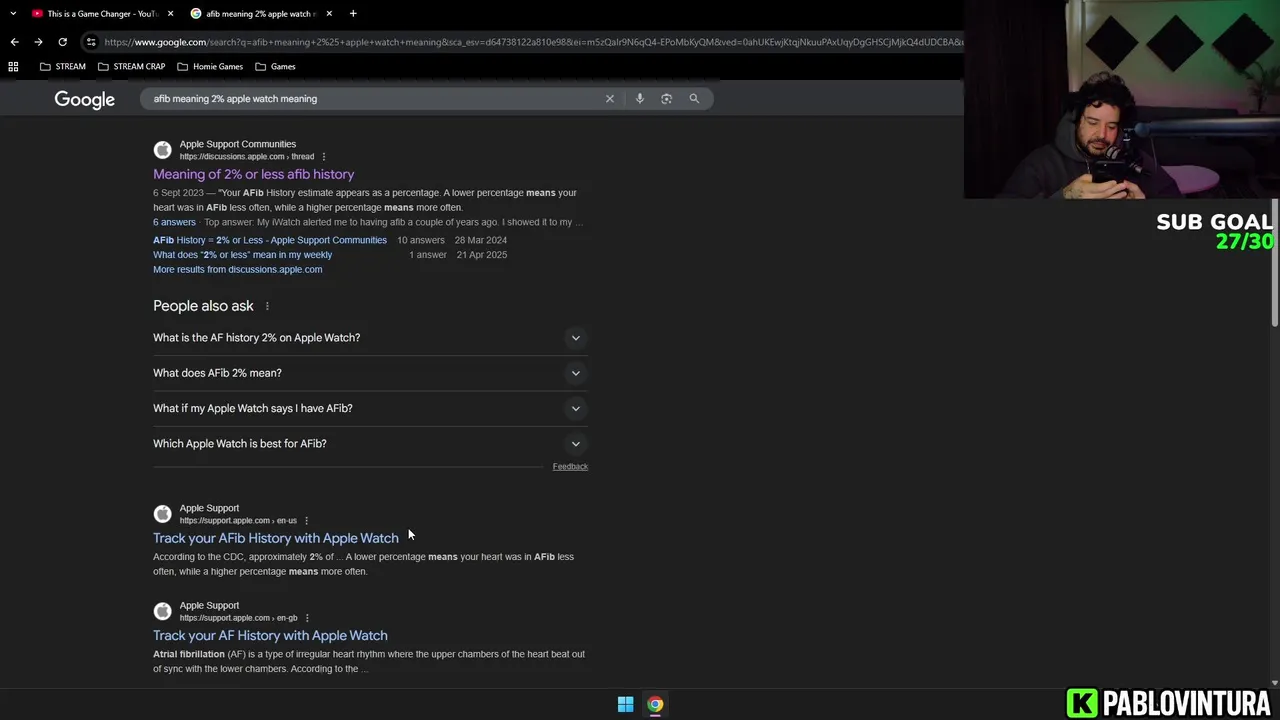Open Windows Start button in taskbar
Viewport: 1280px width, 720px height.
pyautogui.click(x=625, y=704)
